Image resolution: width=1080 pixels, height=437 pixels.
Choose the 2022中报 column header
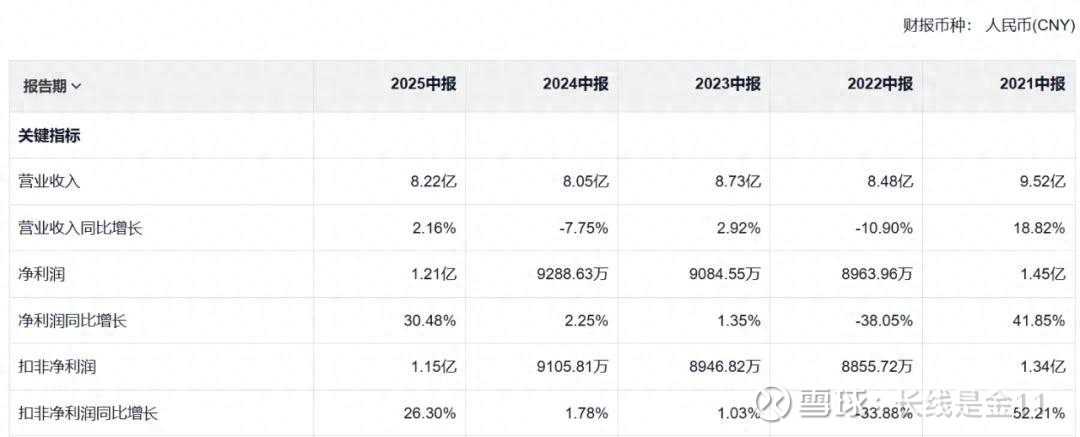tap(880, 85)
